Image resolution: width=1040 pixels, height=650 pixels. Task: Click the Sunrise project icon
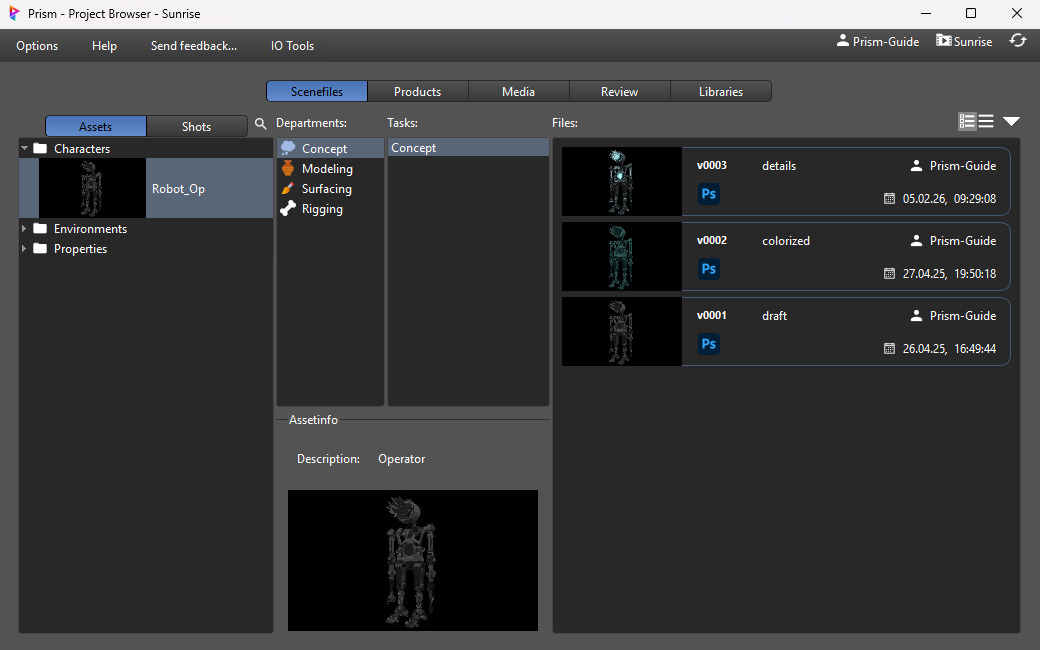point(944,41)
